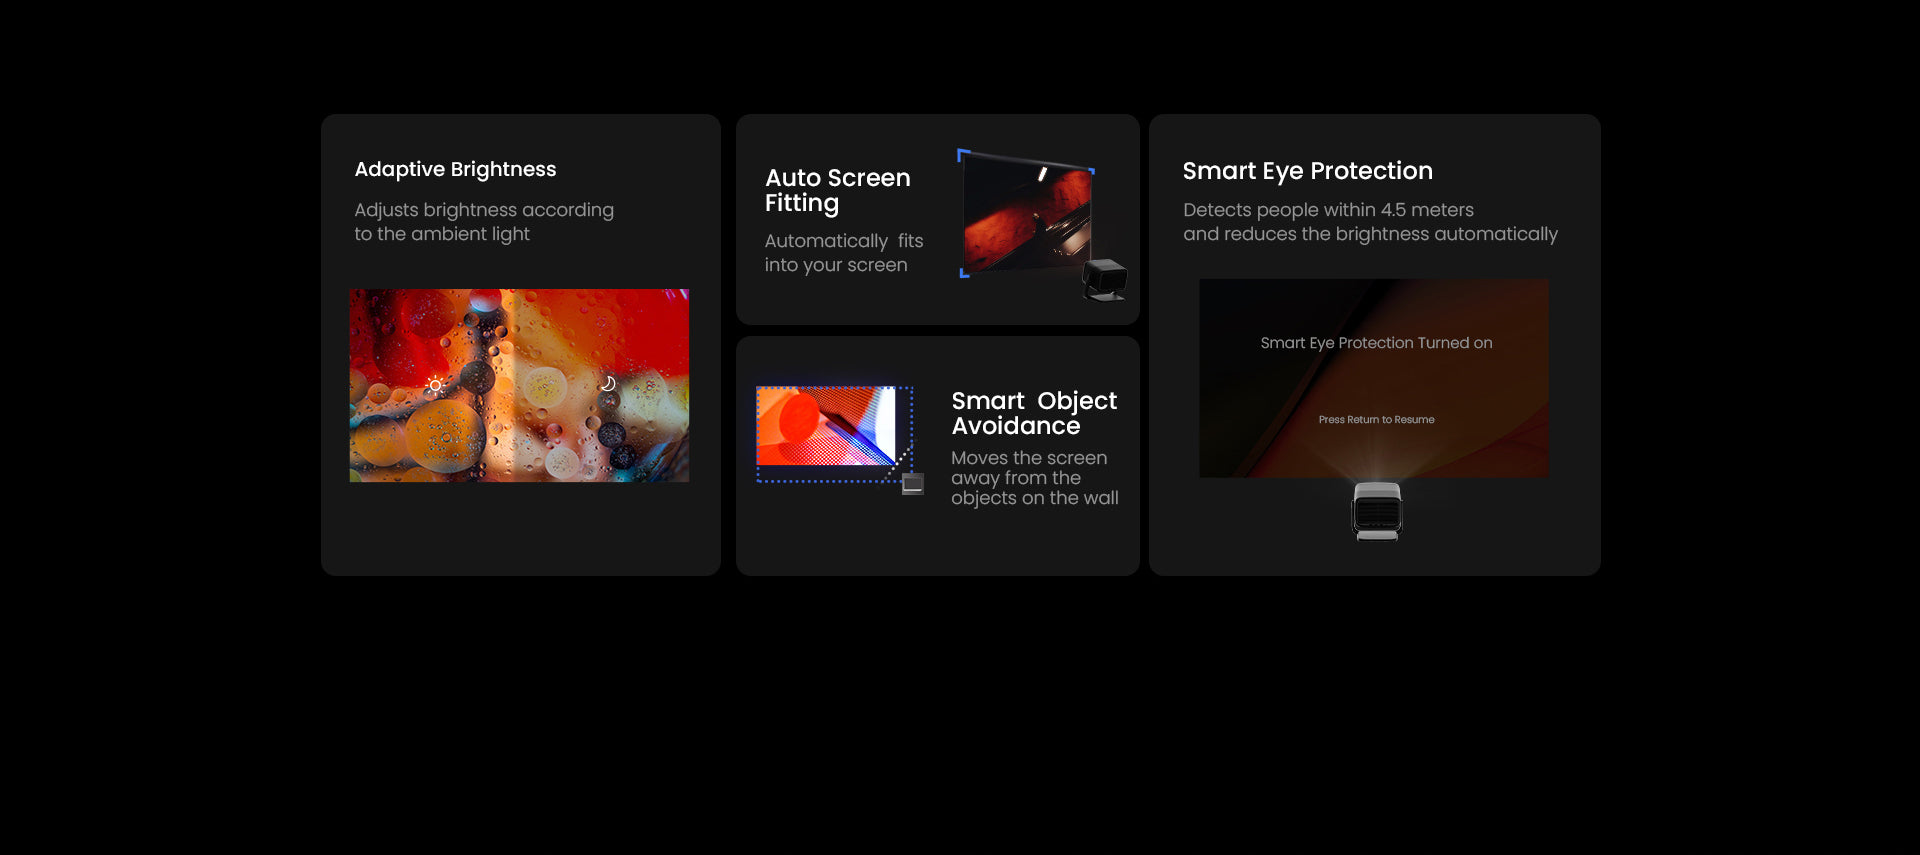Open the Smart Object Avoidance dotted-frame image
The image size is (1920, 855).
tap(834, 434)
